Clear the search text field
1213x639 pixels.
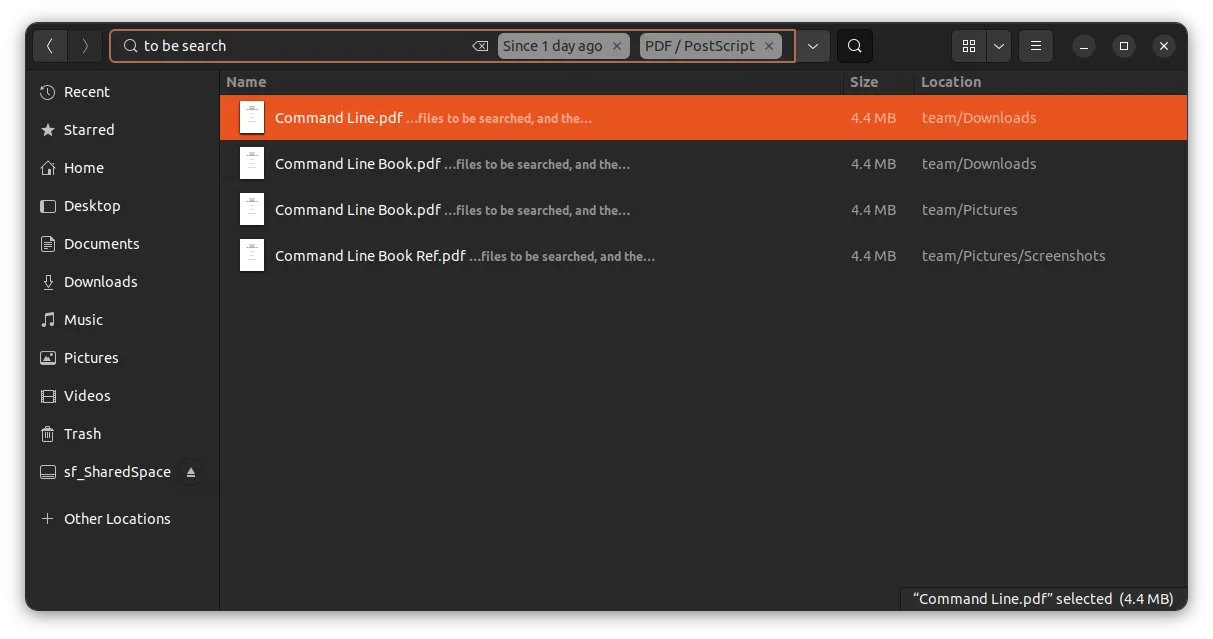tap(480, 46)
